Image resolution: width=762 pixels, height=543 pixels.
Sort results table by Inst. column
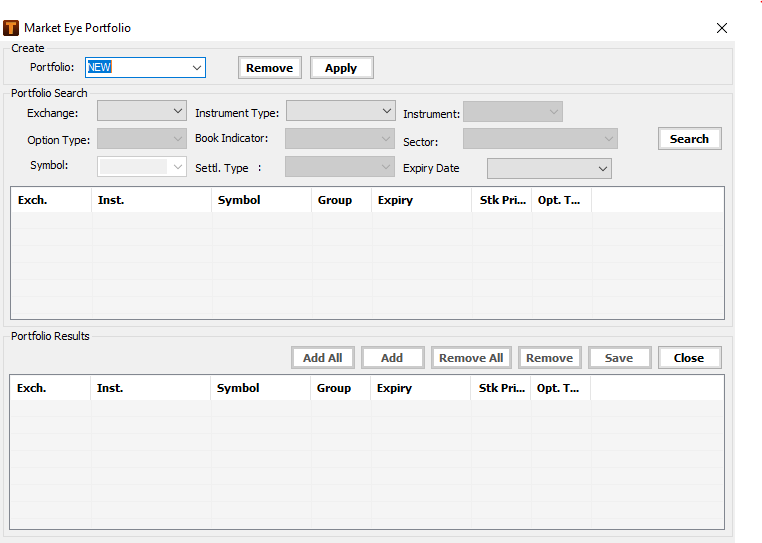coord(151,388)
